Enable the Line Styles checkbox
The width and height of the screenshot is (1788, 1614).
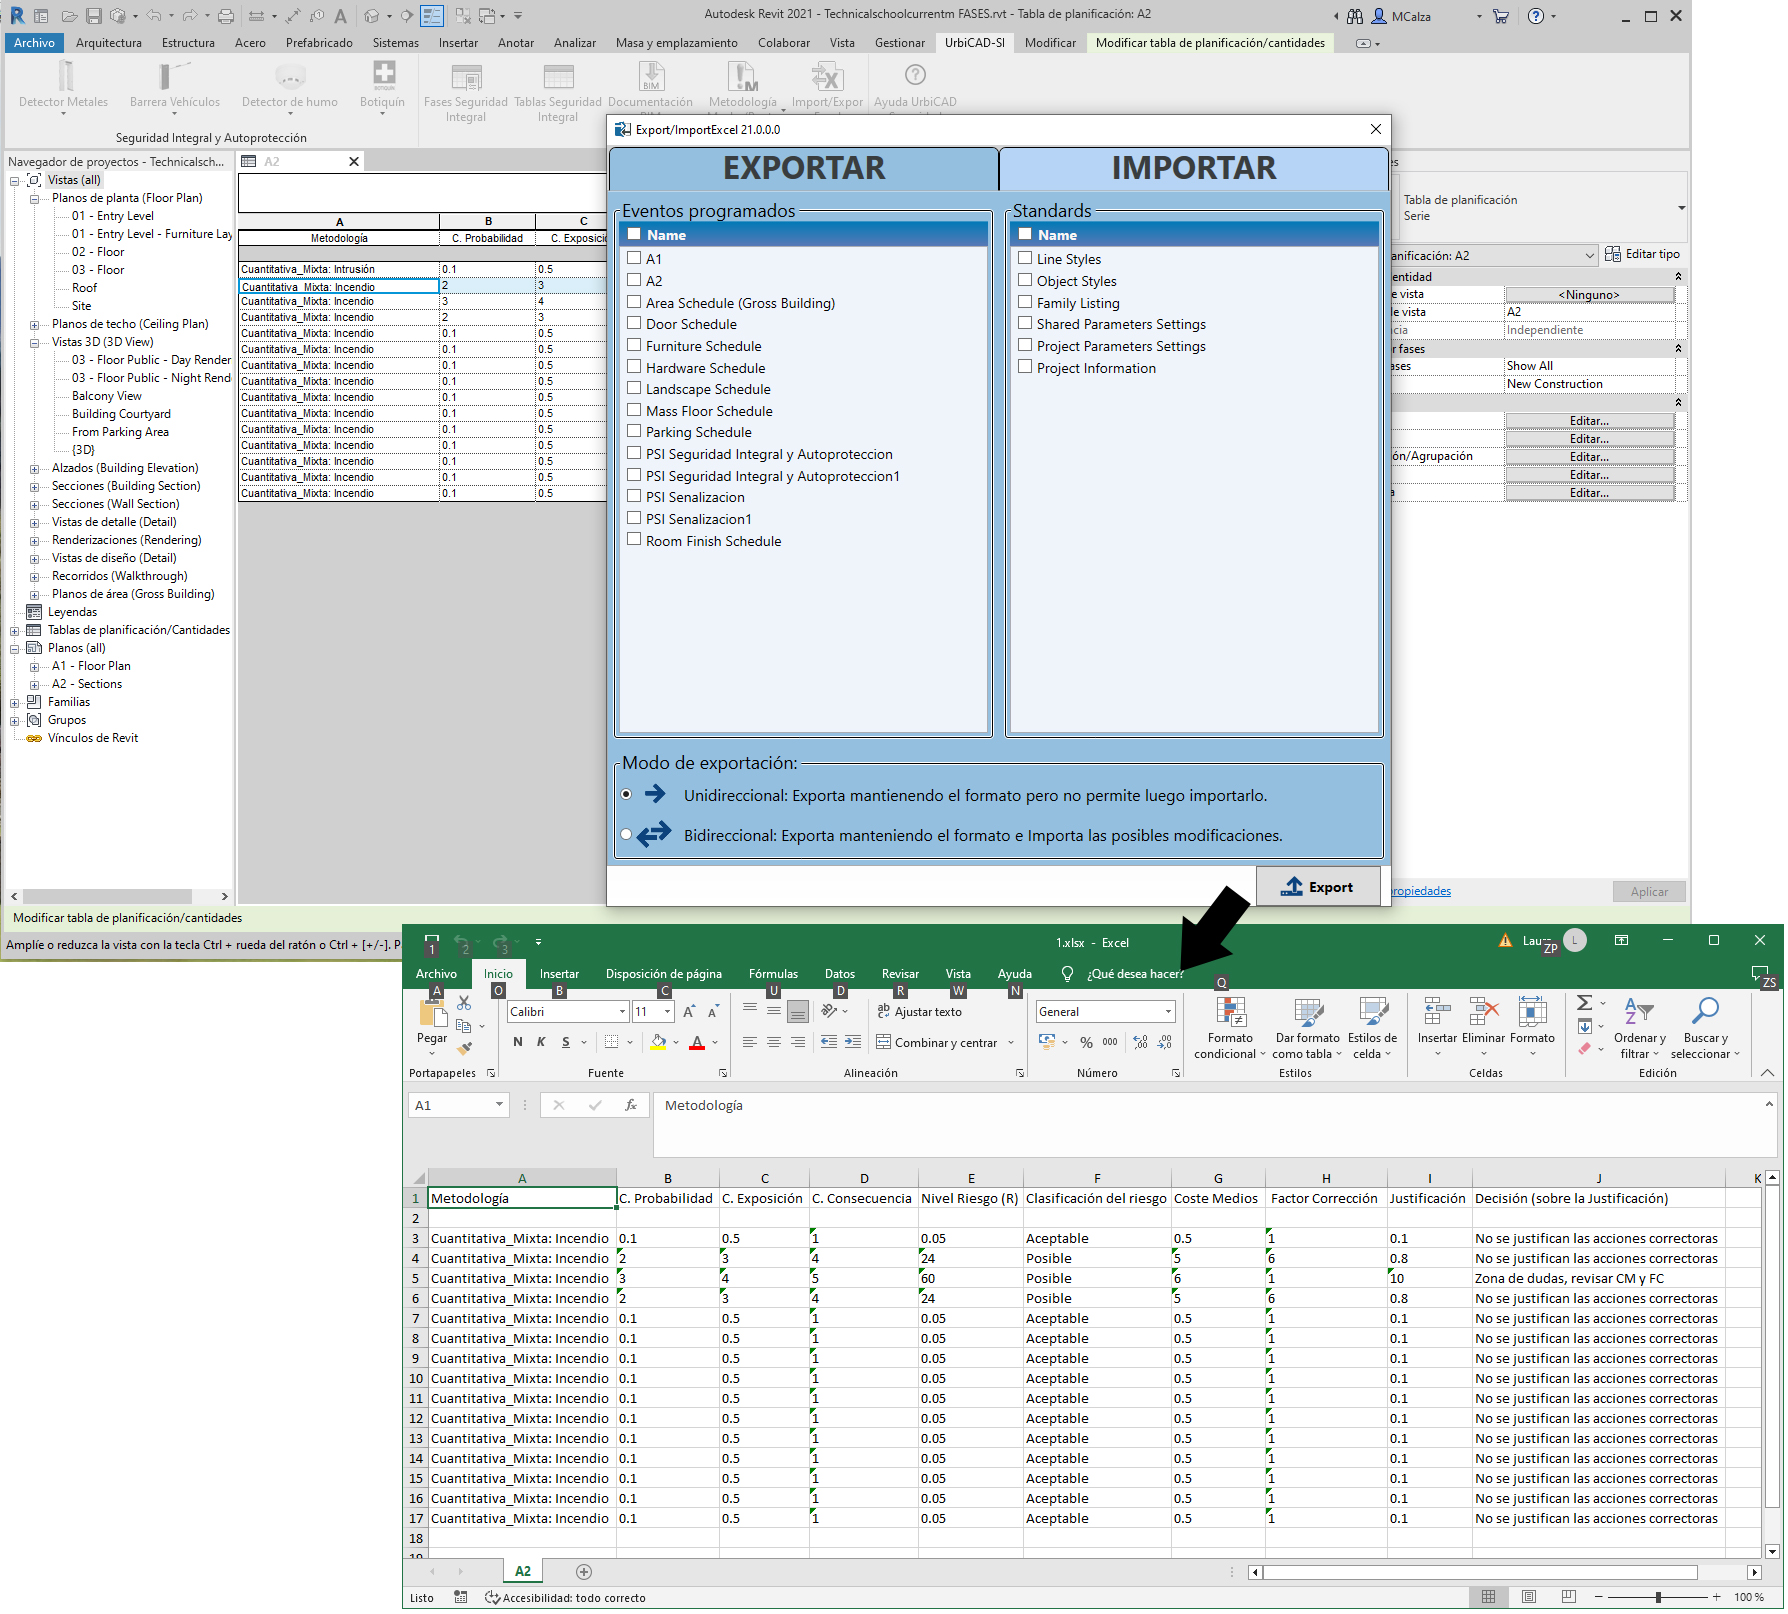(1025, 259)
